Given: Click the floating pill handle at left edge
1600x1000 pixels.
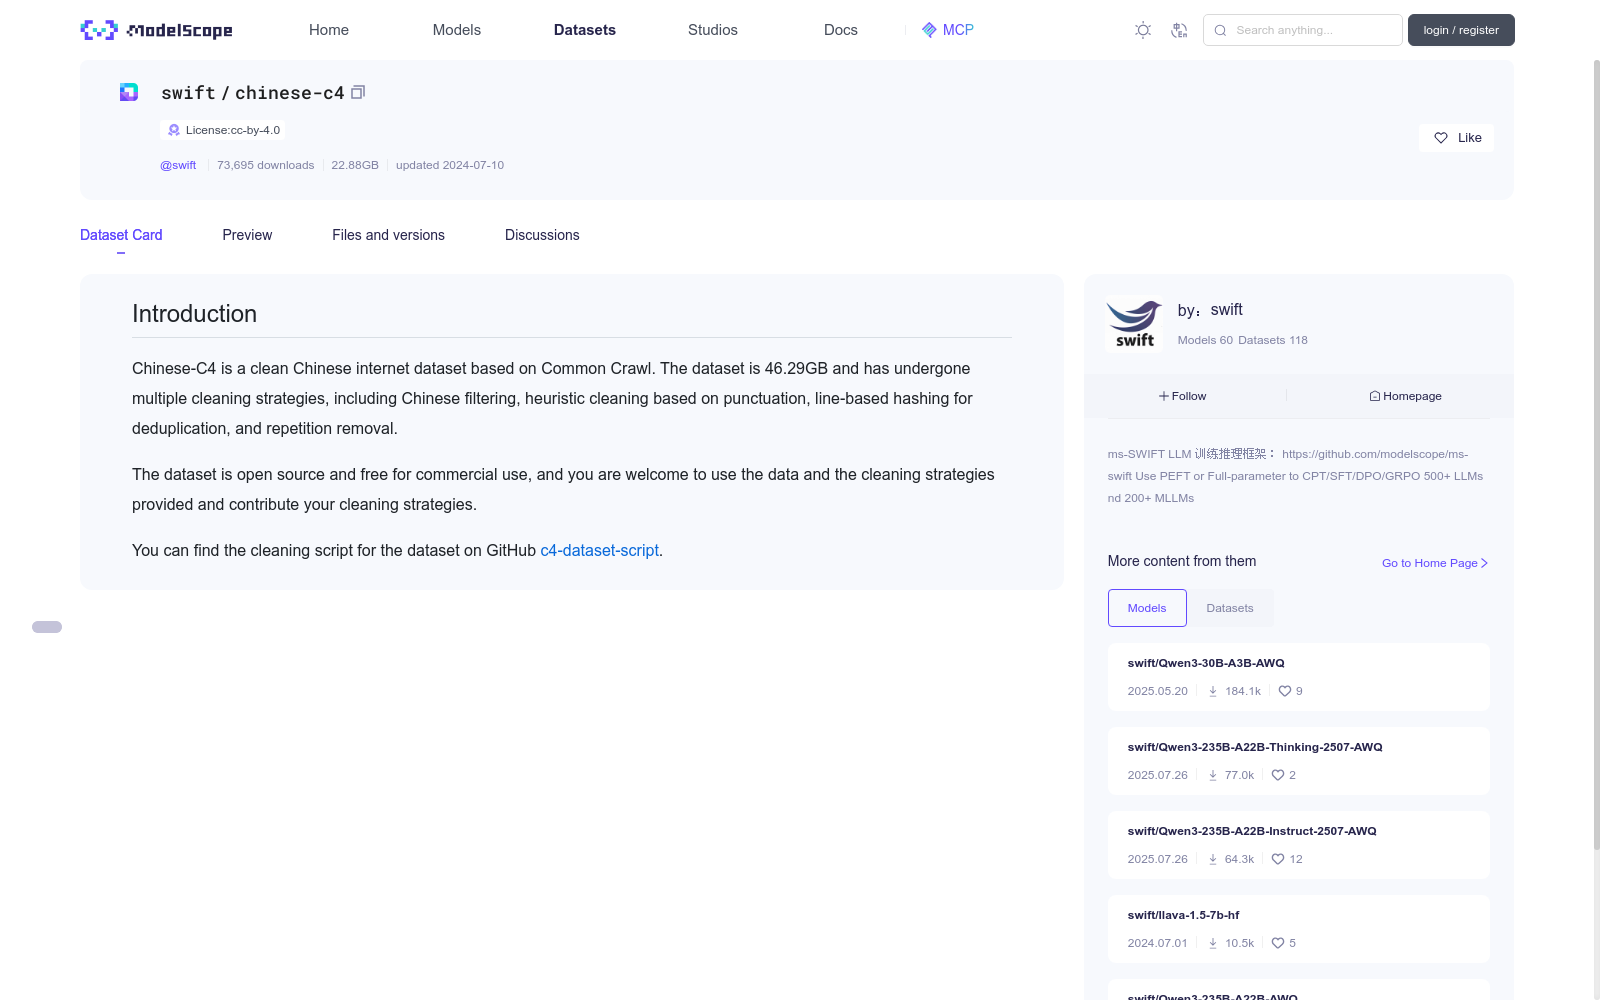Looking at the screenshot, I should coord(47,627).
